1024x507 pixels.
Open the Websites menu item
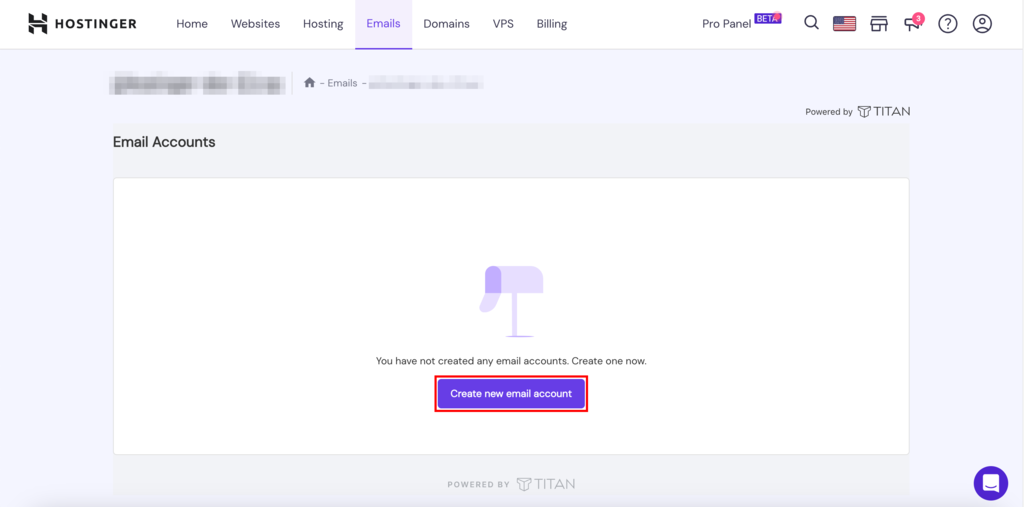[255, 24]
